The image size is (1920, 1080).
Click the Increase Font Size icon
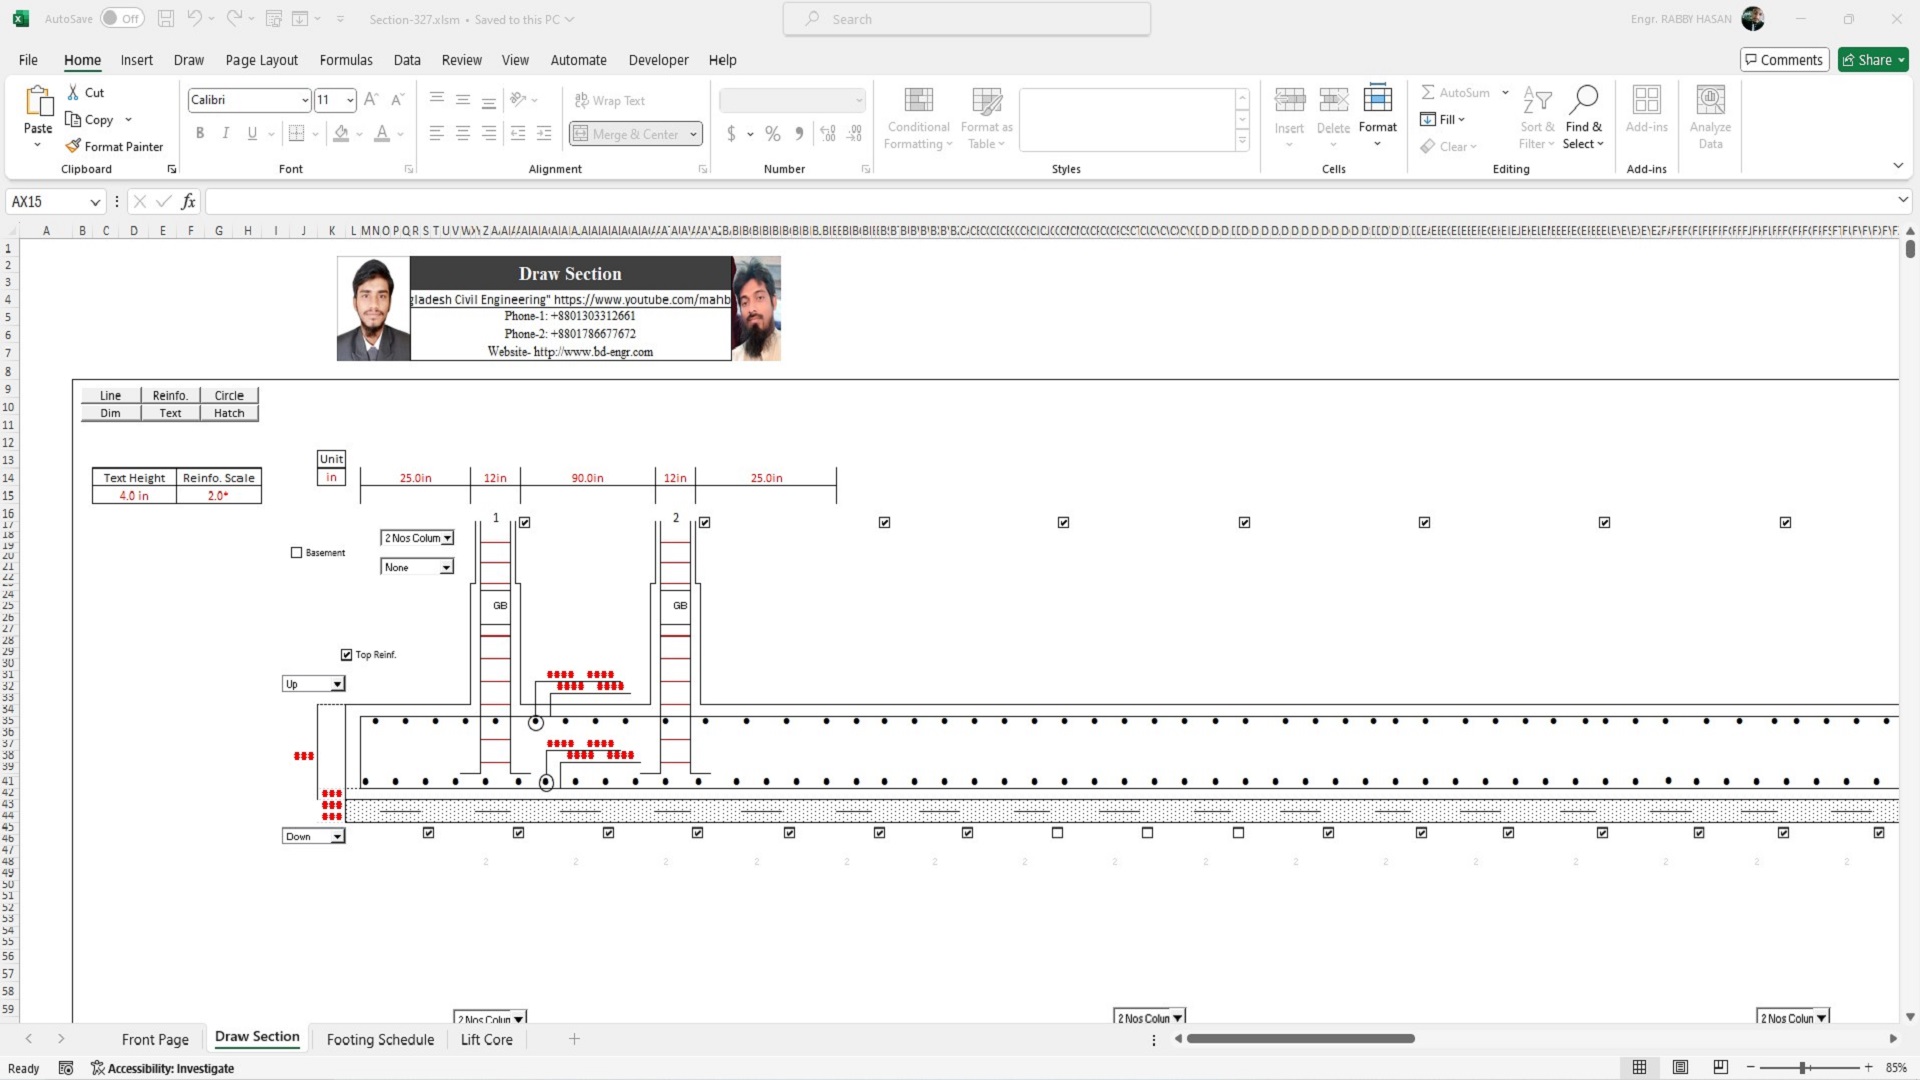click(x=371, y=100)
